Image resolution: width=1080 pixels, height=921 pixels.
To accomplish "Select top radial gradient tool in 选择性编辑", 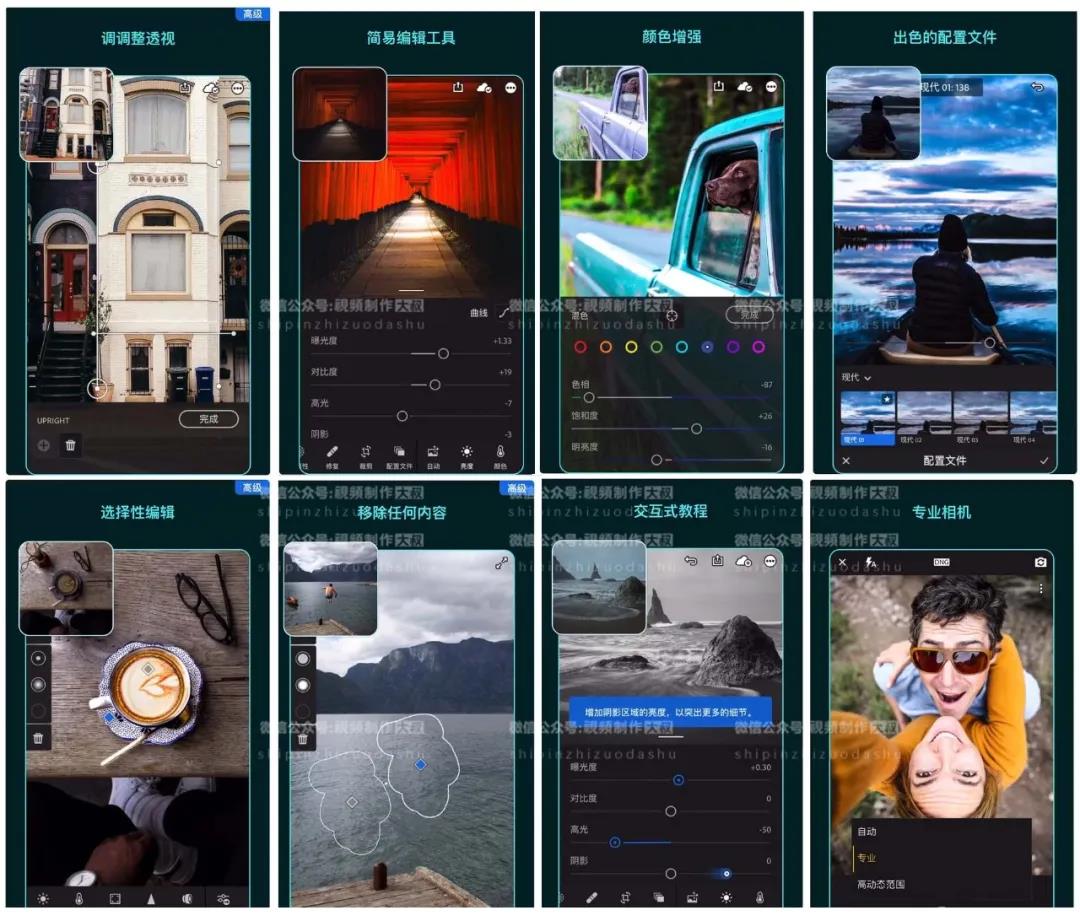I will pos(38,659).
